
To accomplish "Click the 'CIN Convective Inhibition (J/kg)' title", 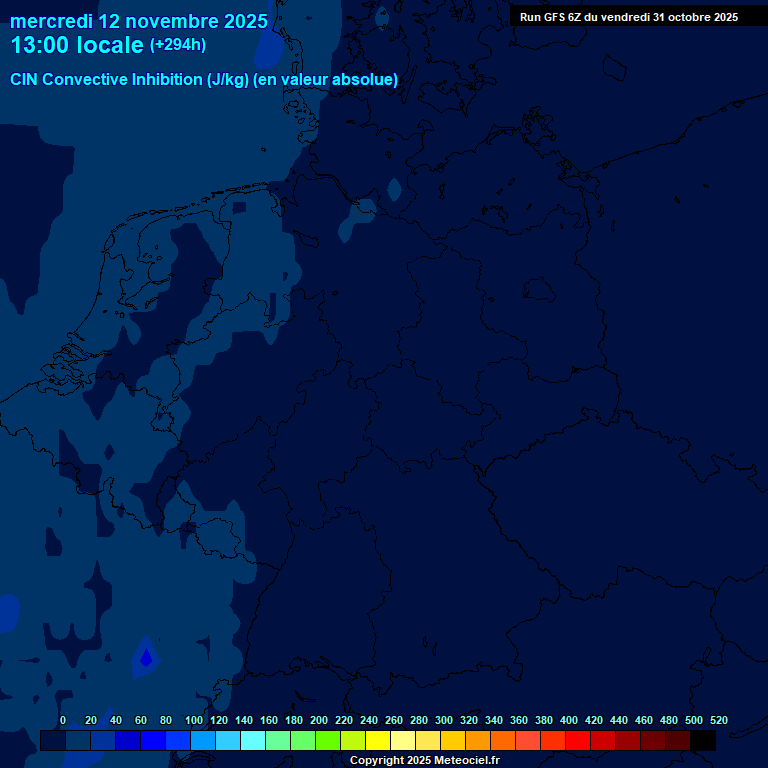I will [204, 80].
